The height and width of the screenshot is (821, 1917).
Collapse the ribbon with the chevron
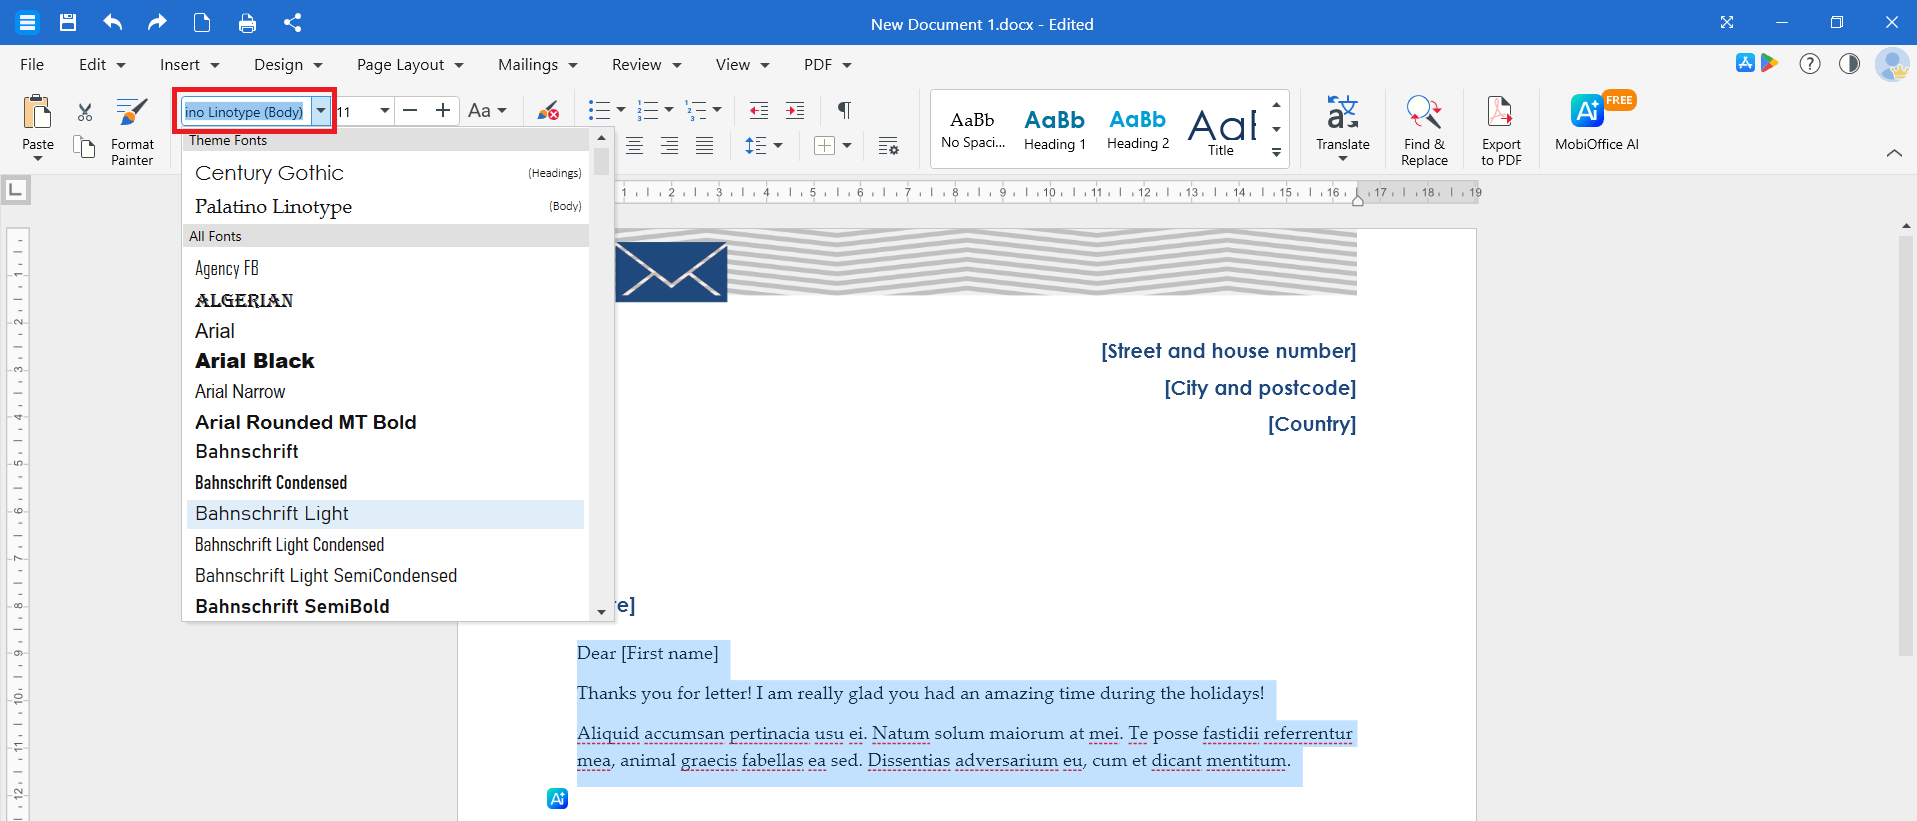click(1894, 153)
